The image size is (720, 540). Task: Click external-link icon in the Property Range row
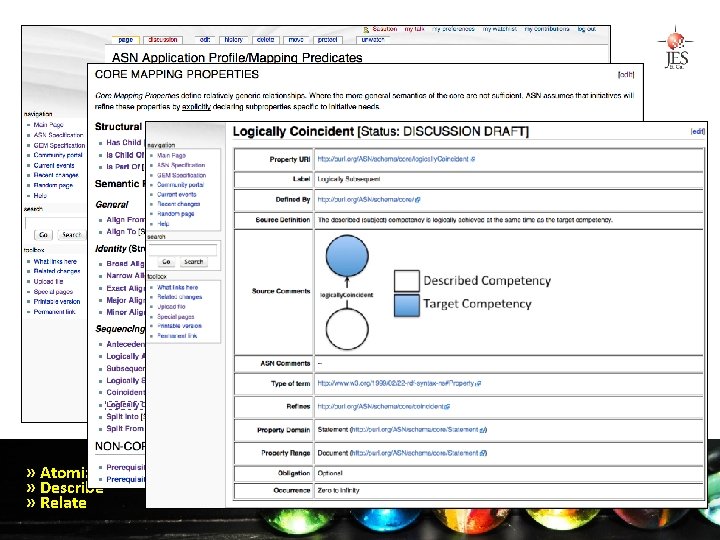click(482, 453)
